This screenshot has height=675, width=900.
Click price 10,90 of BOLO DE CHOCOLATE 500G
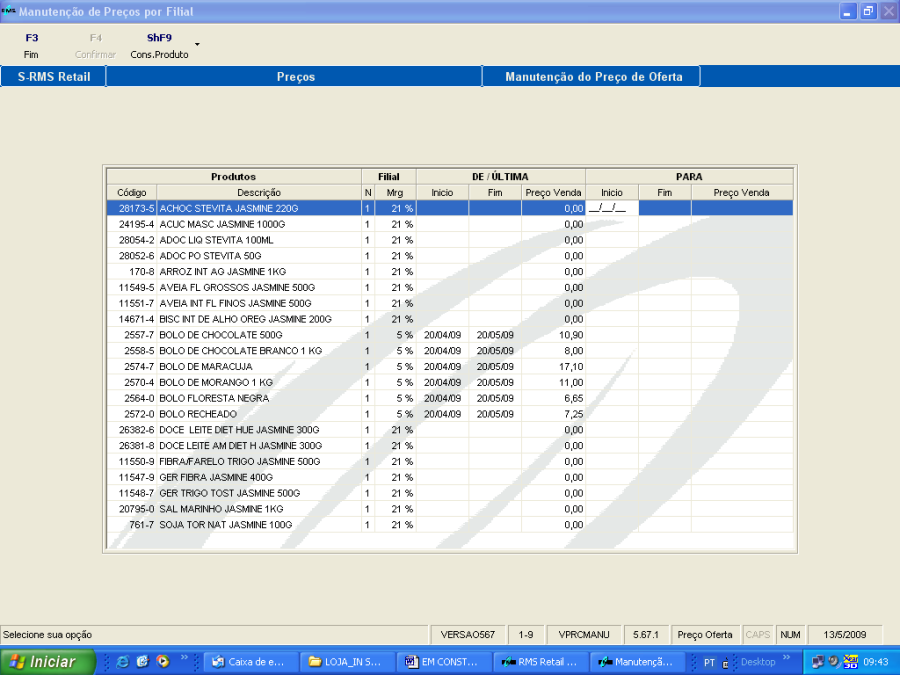click(571, 335)
